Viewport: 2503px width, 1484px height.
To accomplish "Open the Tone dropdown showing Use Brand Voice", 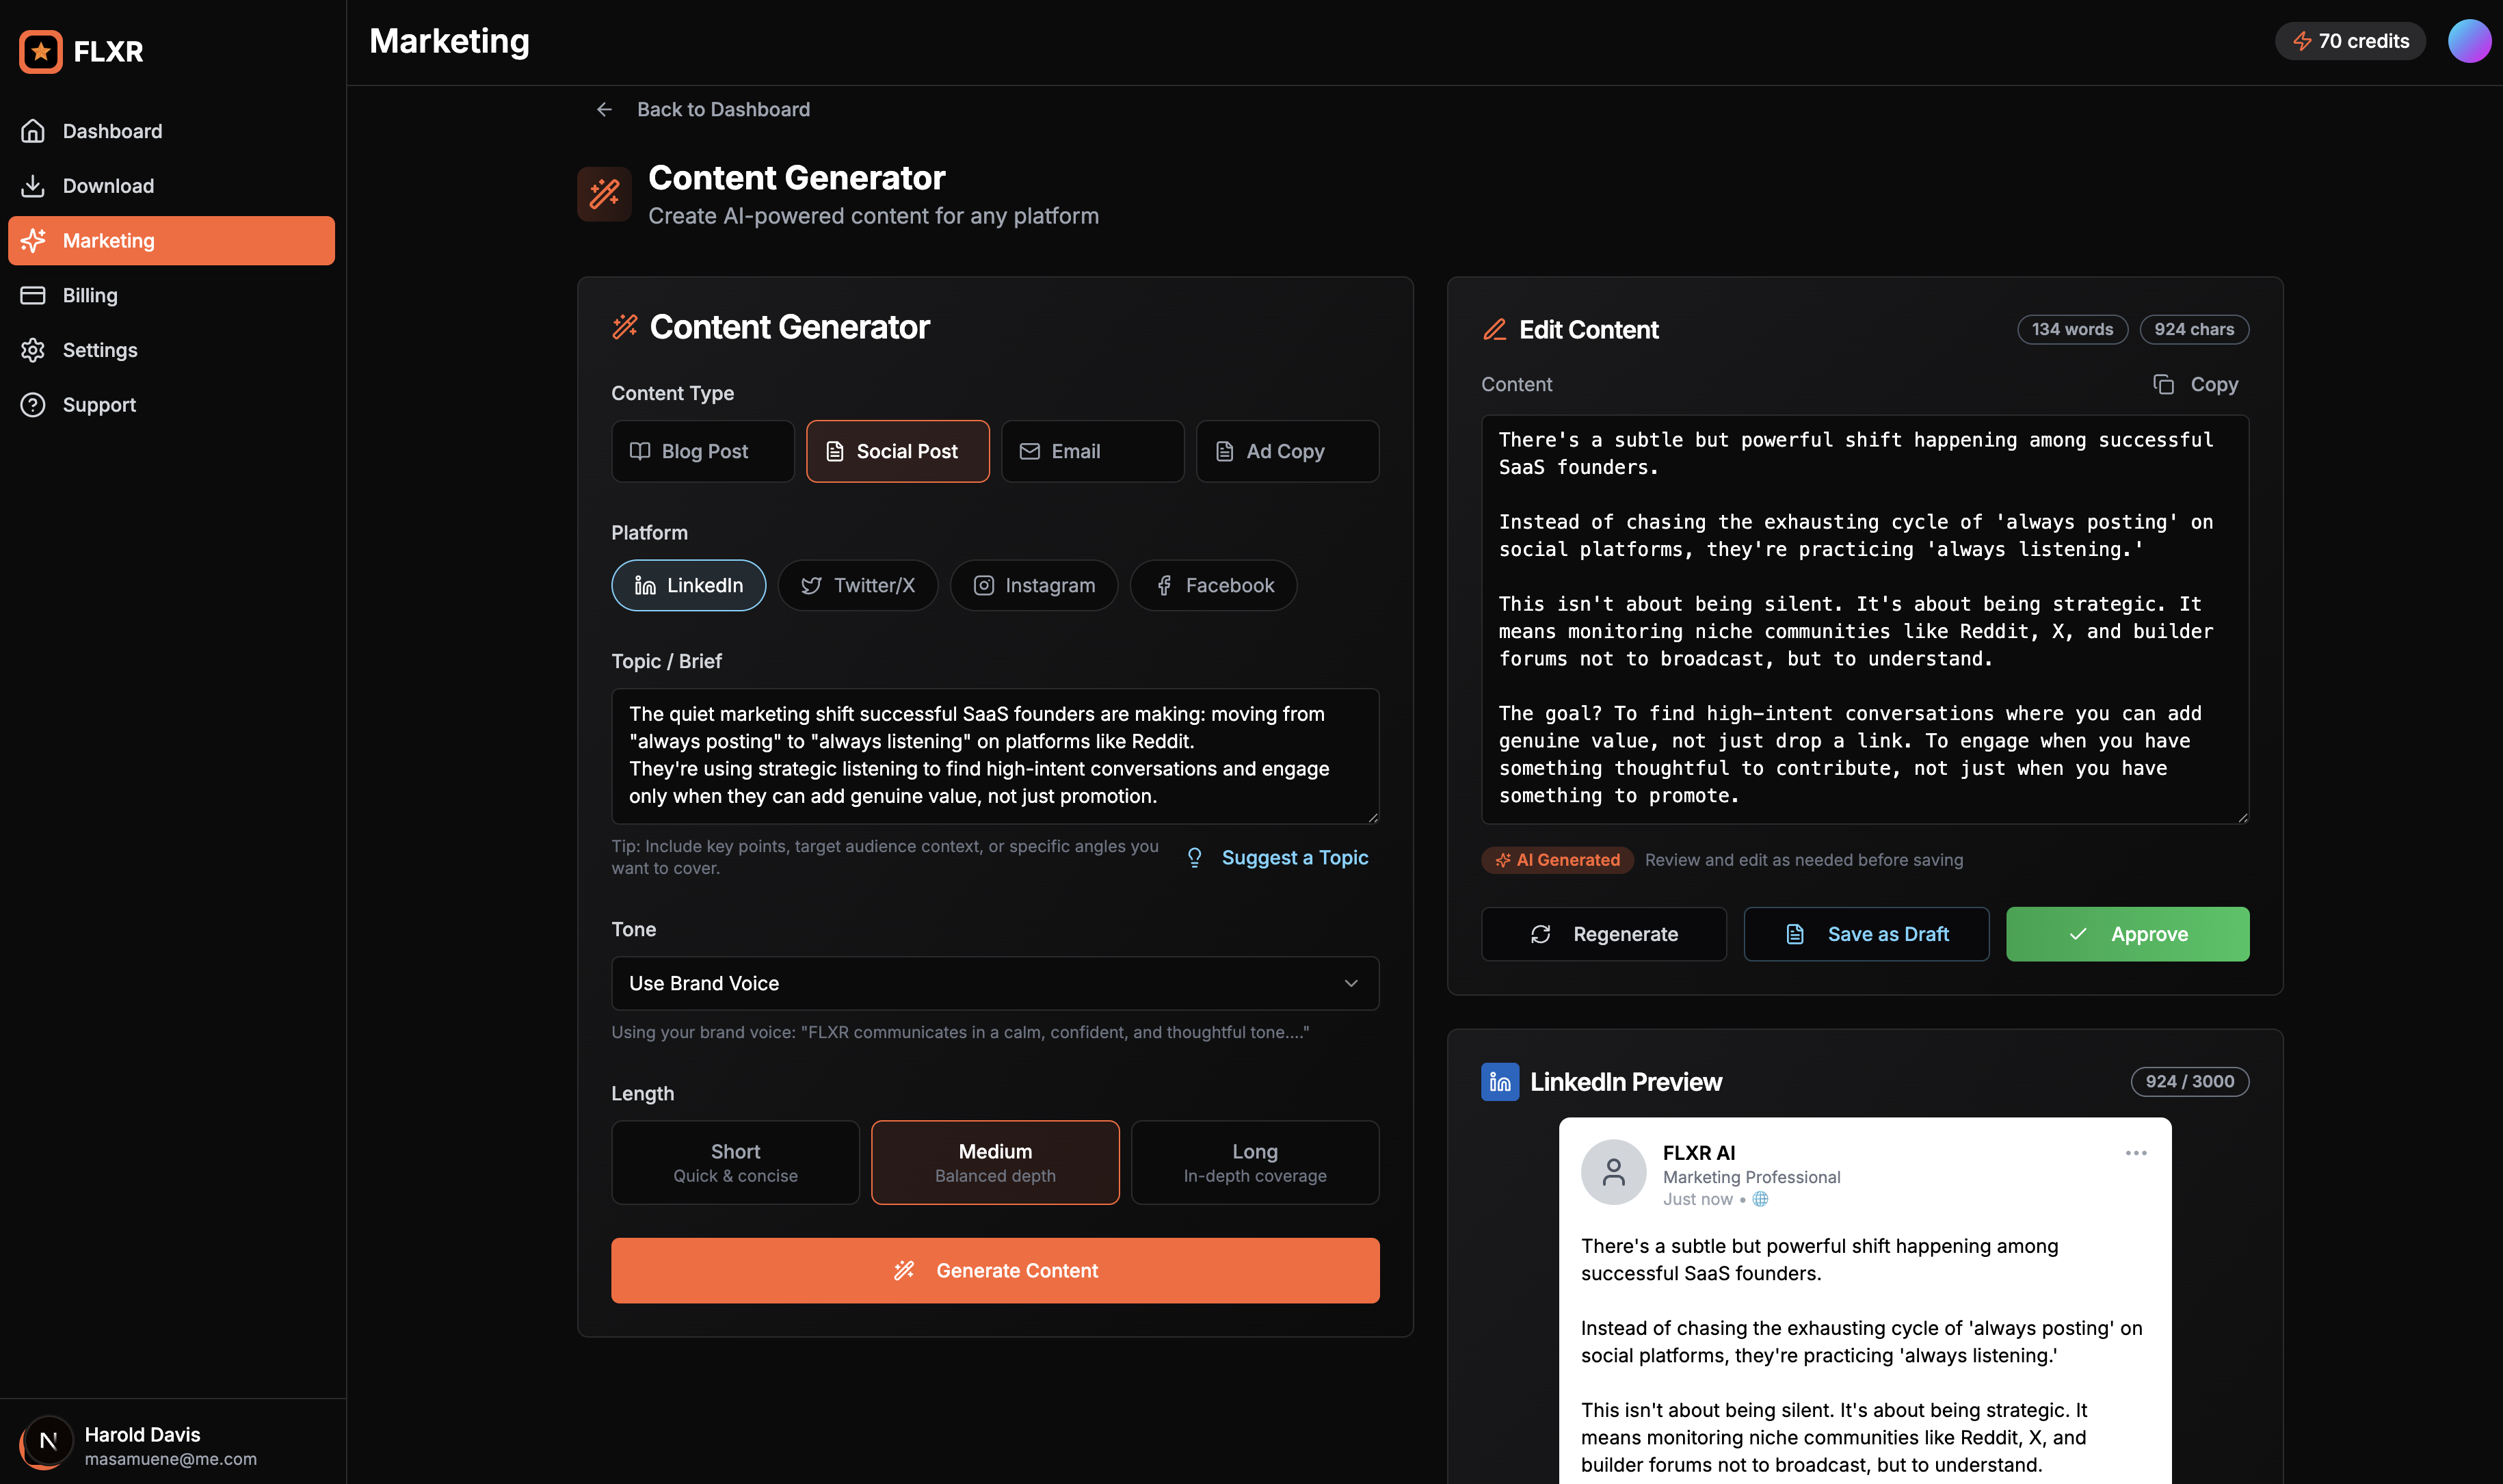I will coord(994,983).
